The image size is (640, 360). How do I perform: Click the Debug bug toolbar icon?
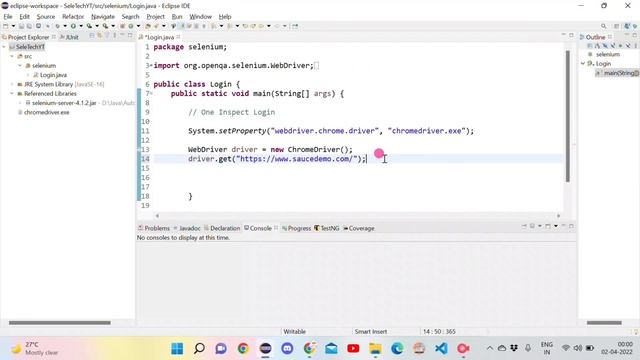tap(57, 26)
